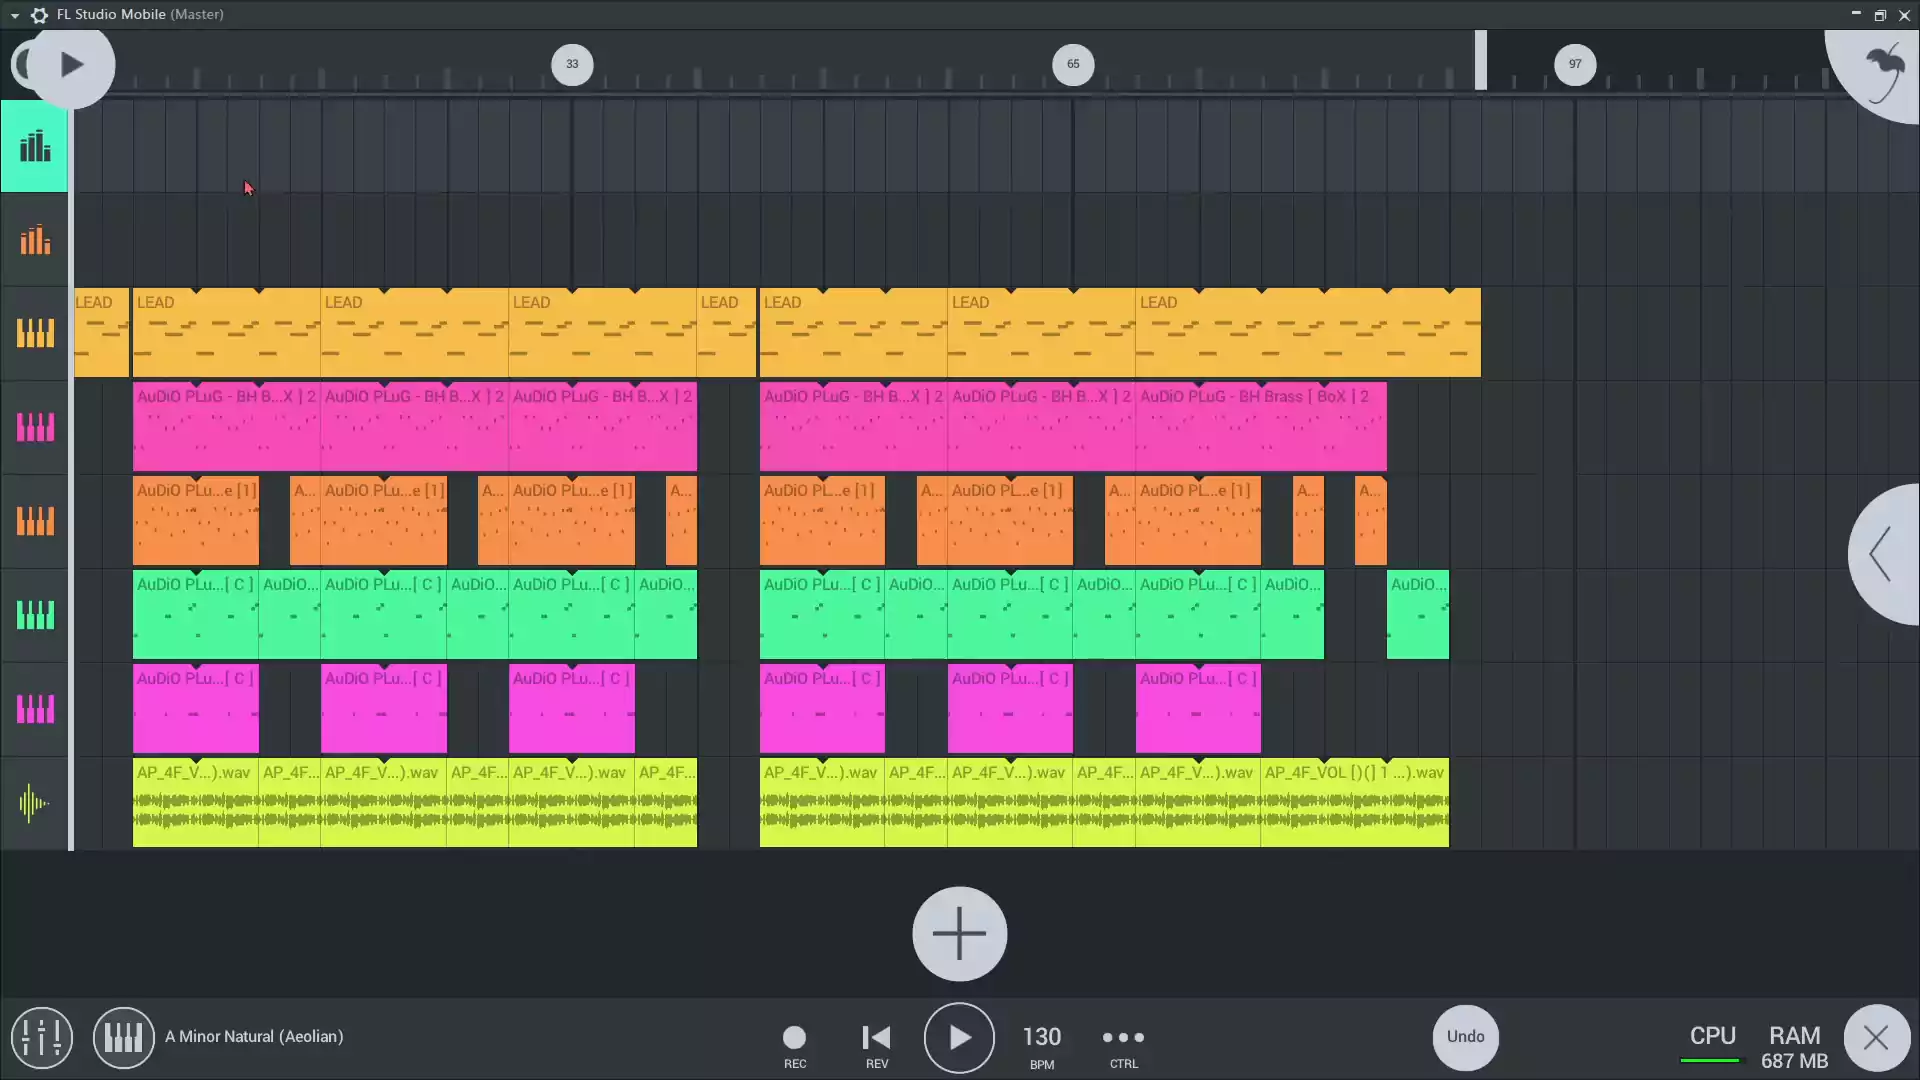
Task: Select the bar graph icon second in sidebar
Action: click(x=36, y=240)
